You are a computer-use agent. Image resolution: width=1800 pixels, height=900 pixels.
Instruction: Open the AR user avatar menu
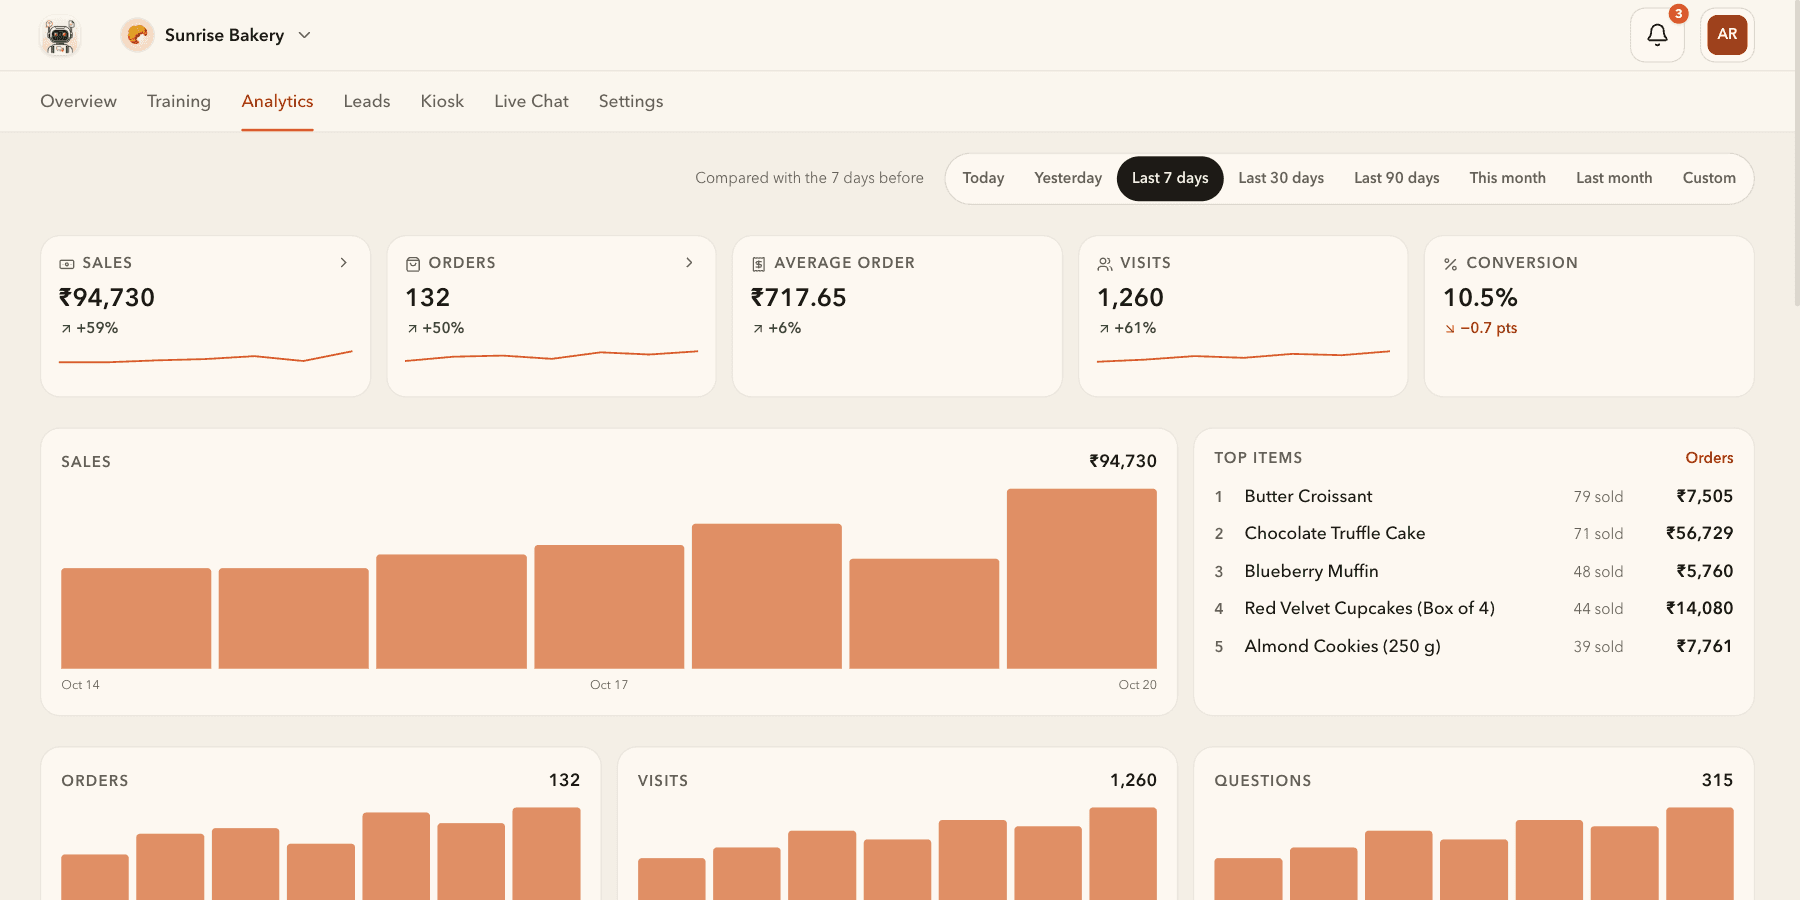pyautogui.click(x=1727, y=35)
